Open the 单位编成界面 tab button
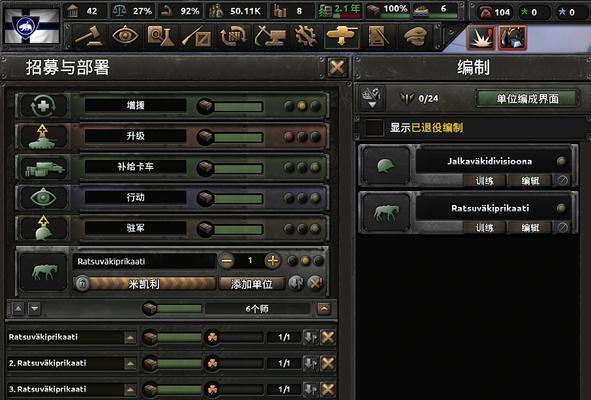 click(x=527, y=99)
